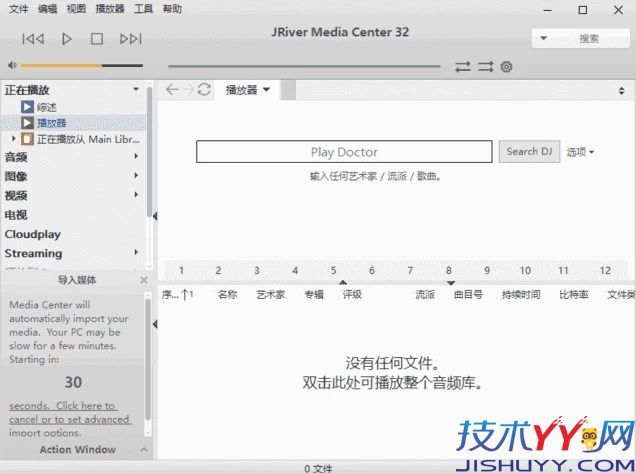Collapse the 正在播放 tree section
The width and height of the screenshot is (636, 473).
click(x=136, y=89)
